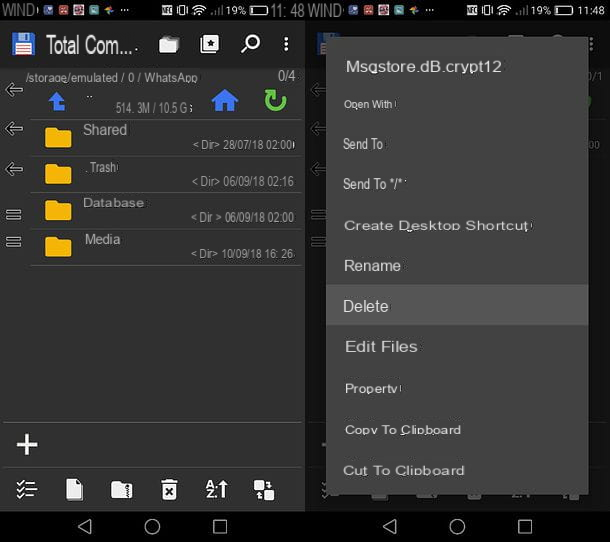Screen dimensions: 610x542
Task: Choose Rename from the context menu
Action: [x=457, y=266]
